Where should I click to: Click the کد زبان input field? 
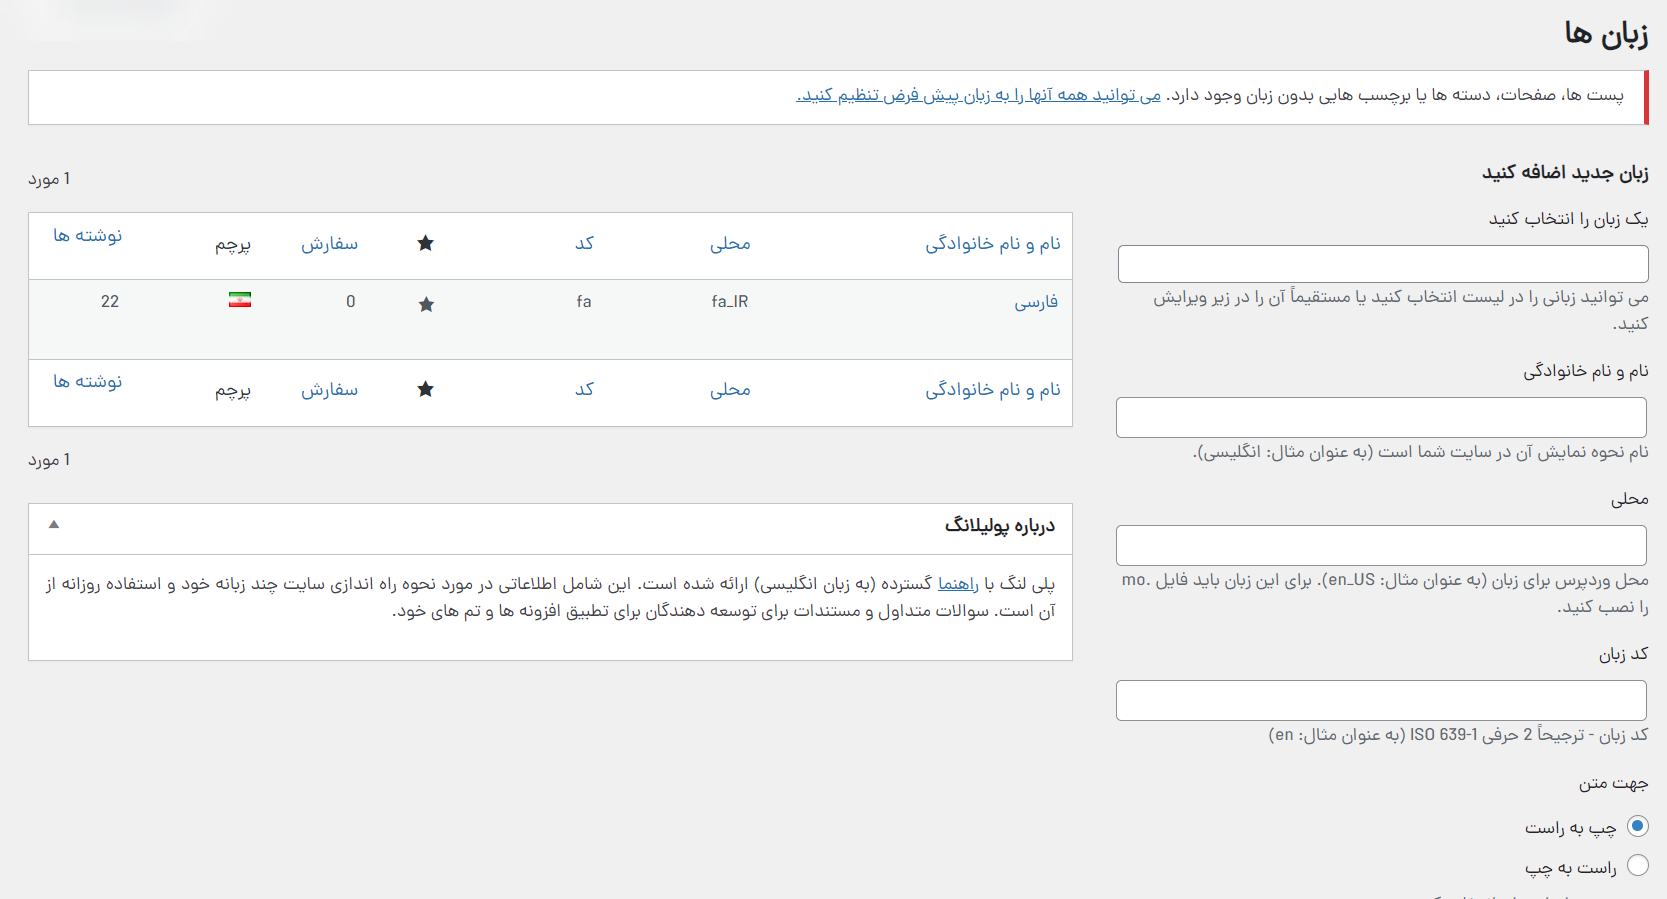click(1381, 700)
